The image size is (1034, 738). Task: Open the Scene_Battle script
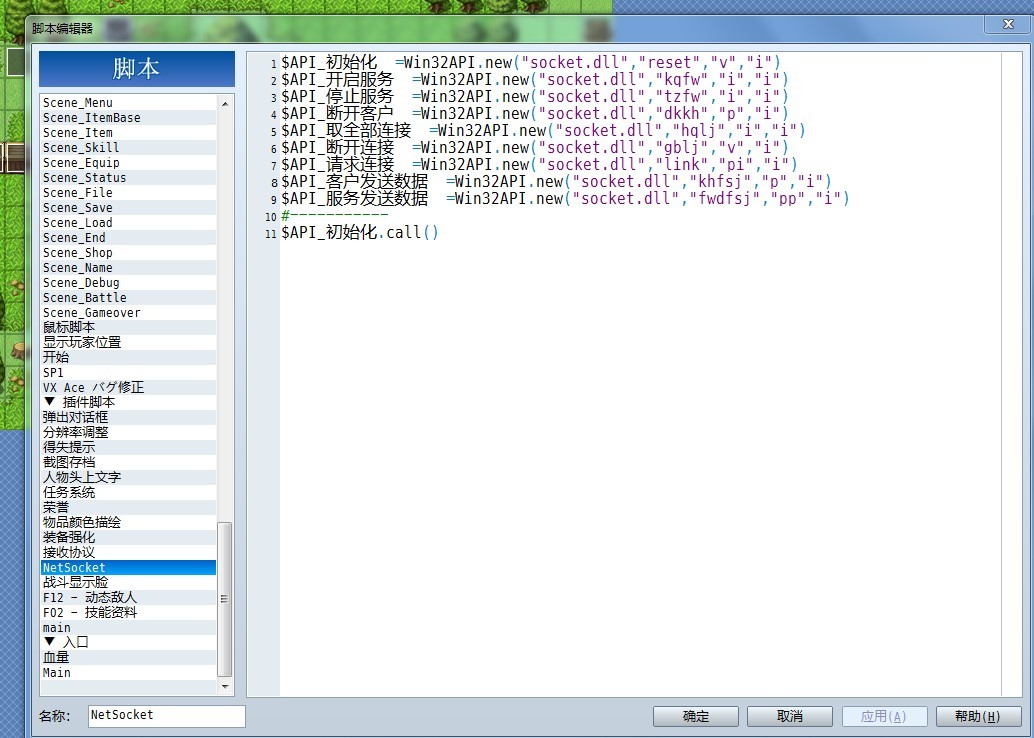[x=129, y=298]
